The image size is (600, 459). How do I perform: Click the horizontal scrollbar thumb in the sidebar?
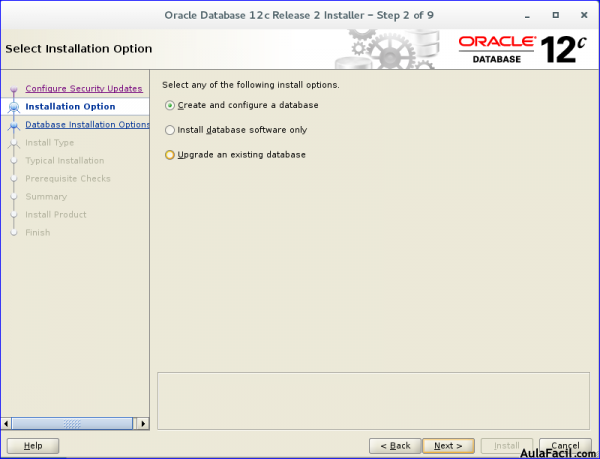coord(72,423)
